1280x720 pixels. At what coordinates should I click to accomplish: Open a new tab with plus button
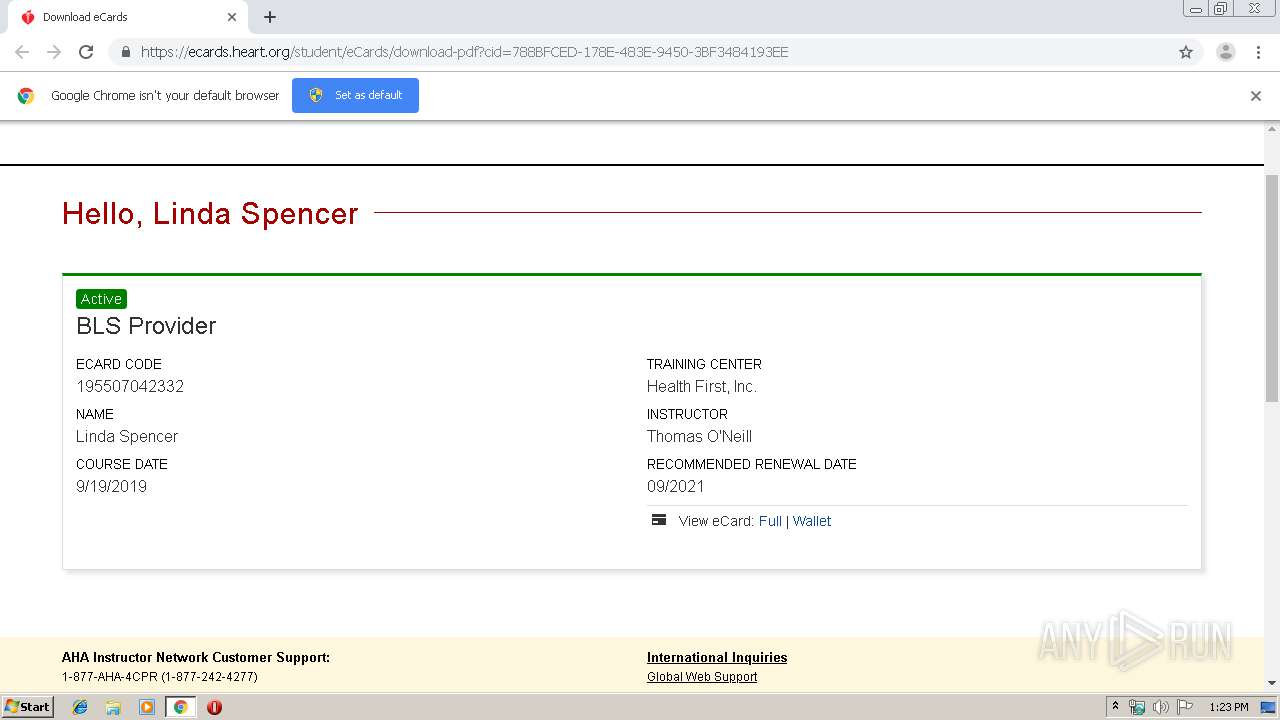[270, 17]
